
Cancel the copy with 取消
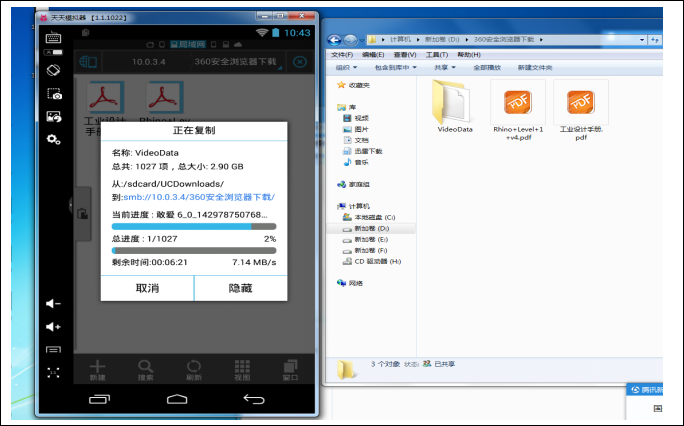tap(147, 288)
